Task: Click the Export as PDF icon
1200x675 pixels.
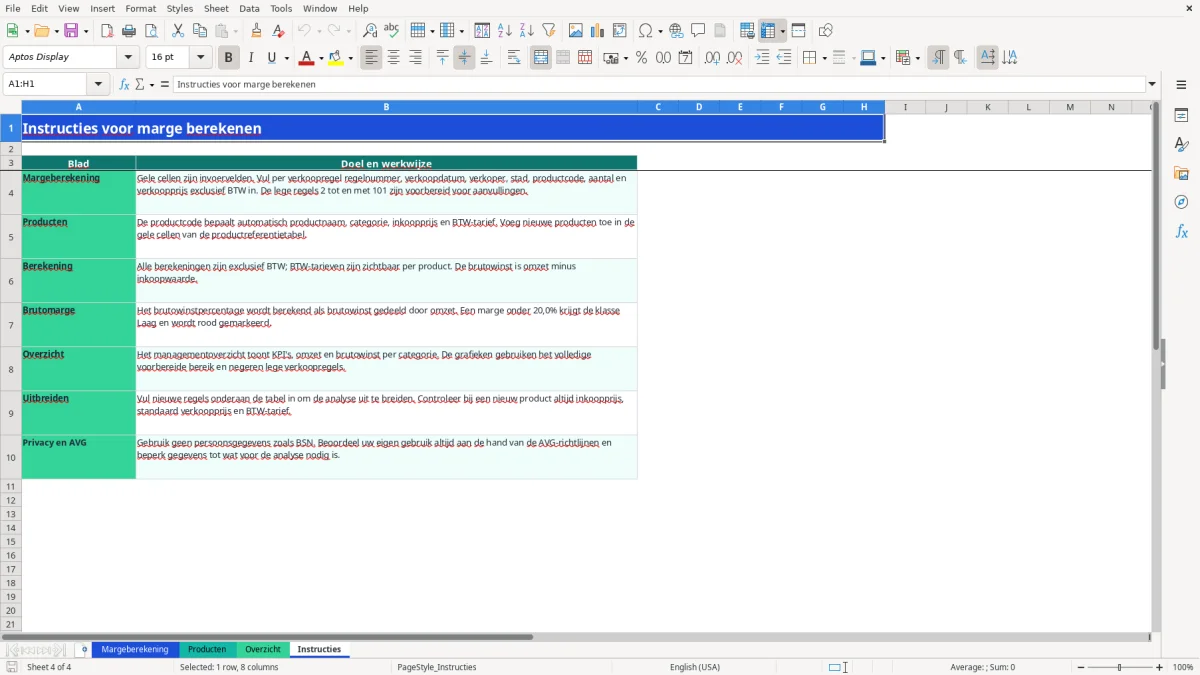Action: pos(107,31)
